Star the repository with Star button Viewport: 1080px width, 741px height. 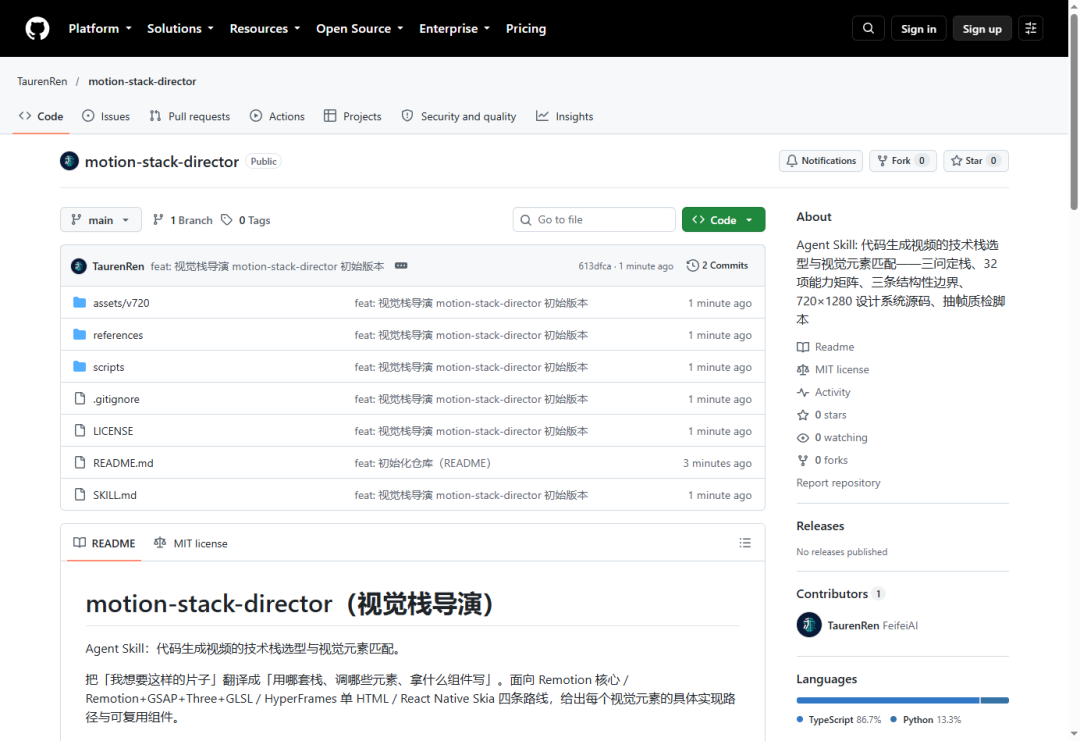coord(975,161)
